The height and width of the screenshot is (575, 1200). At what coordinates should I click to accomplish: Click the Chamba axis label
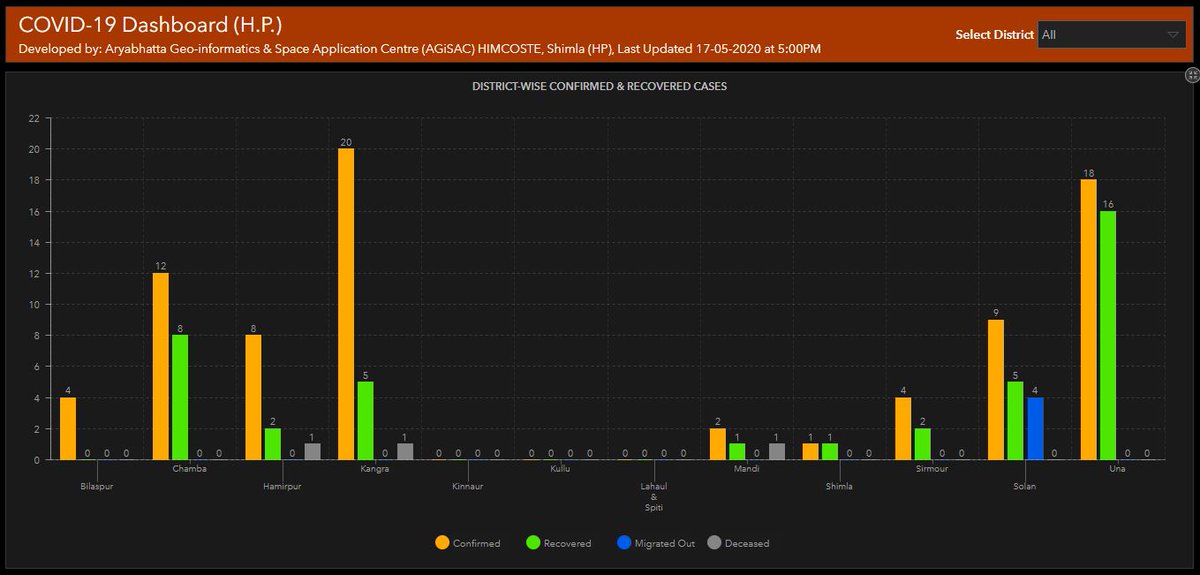(190, 468)
